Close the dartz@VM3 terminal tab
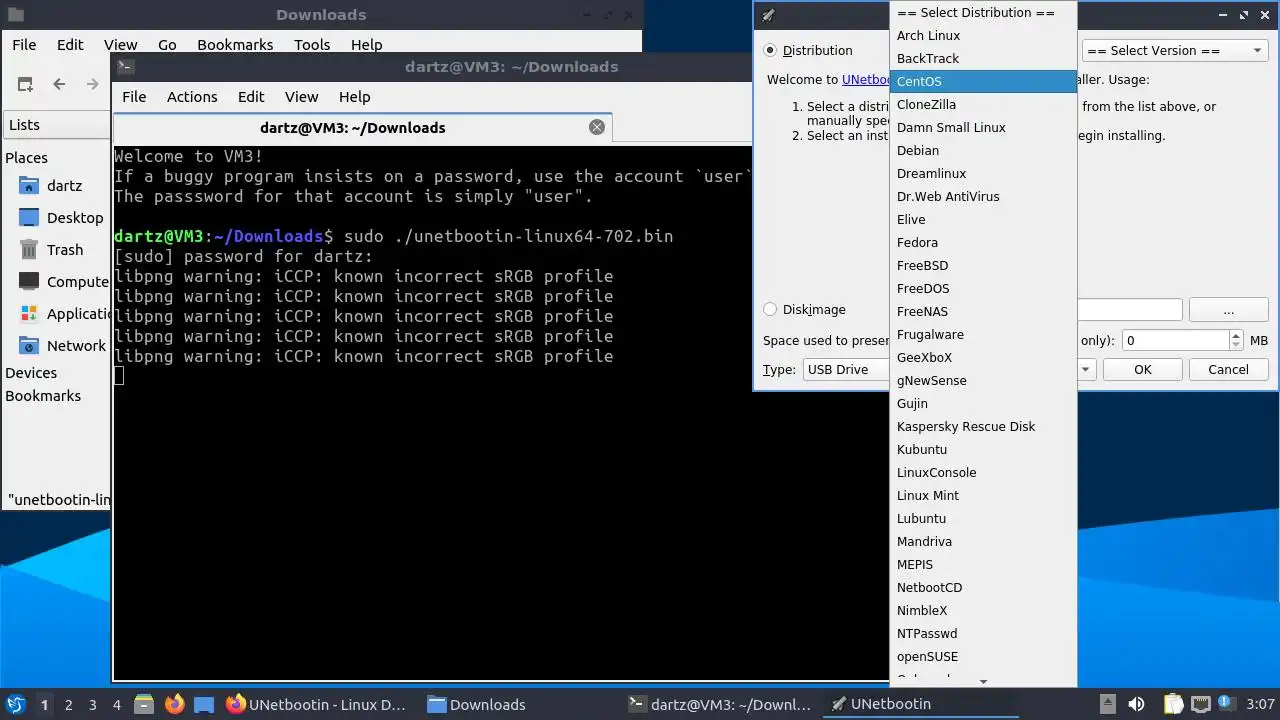This screenshot has width=1280, height=720. [x=597, y=127]
